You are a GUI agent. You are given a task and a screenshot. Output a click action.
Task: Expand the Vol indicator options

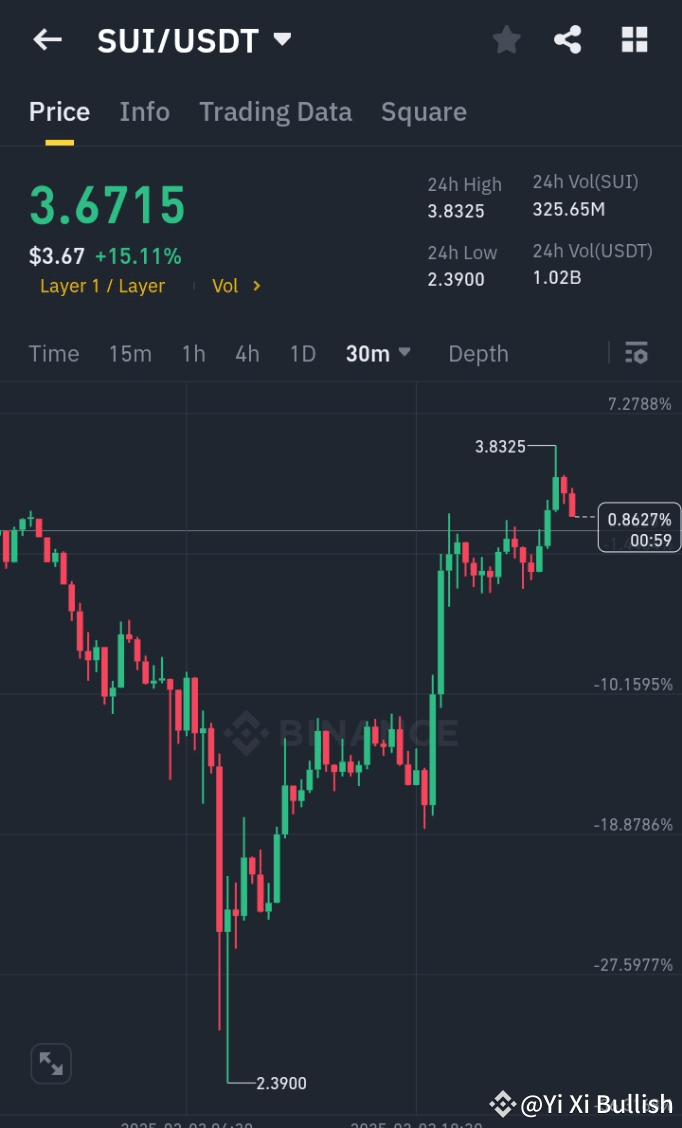coord(236,285)
